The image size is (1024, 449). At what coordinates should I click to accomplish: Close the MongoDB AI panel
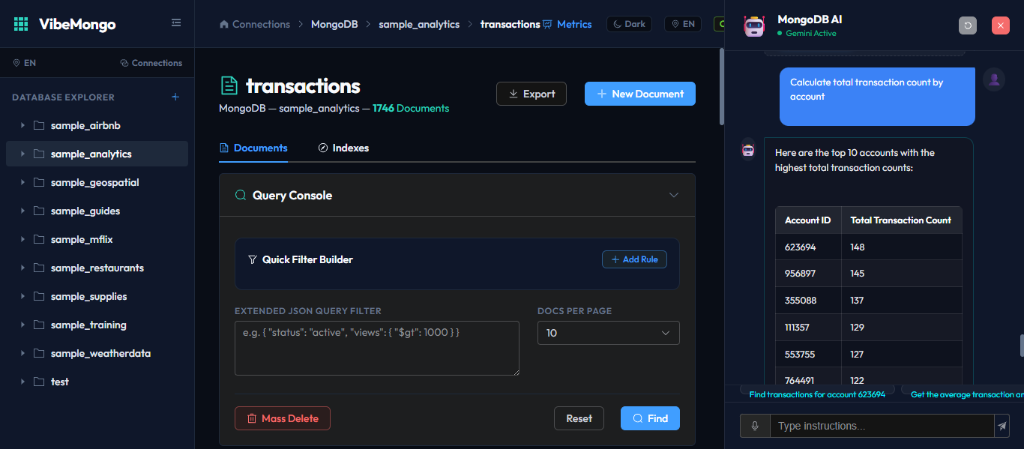point(1000,25)
